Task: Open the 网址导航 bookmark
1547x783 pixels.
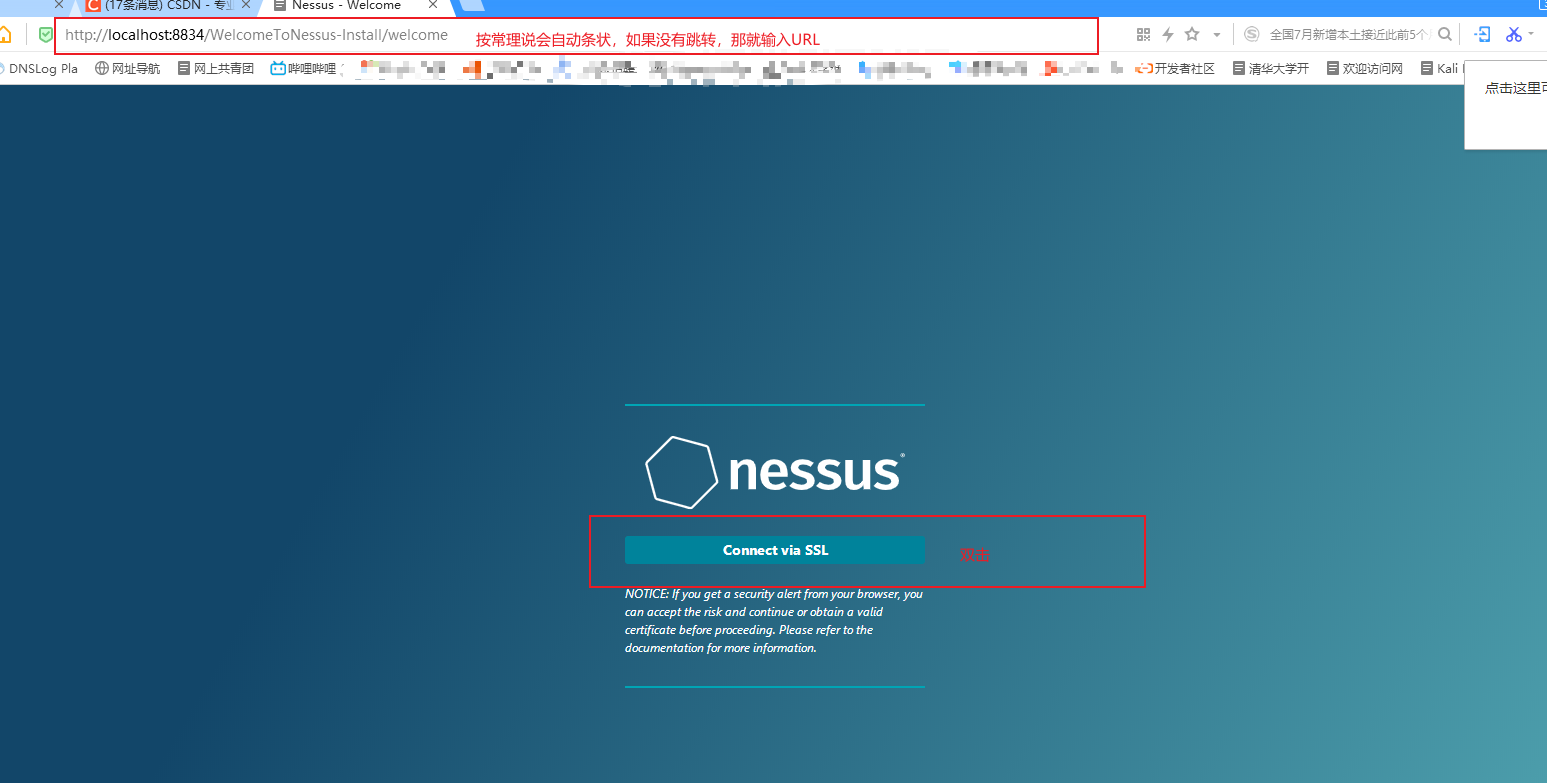Action: pos(127,69)
